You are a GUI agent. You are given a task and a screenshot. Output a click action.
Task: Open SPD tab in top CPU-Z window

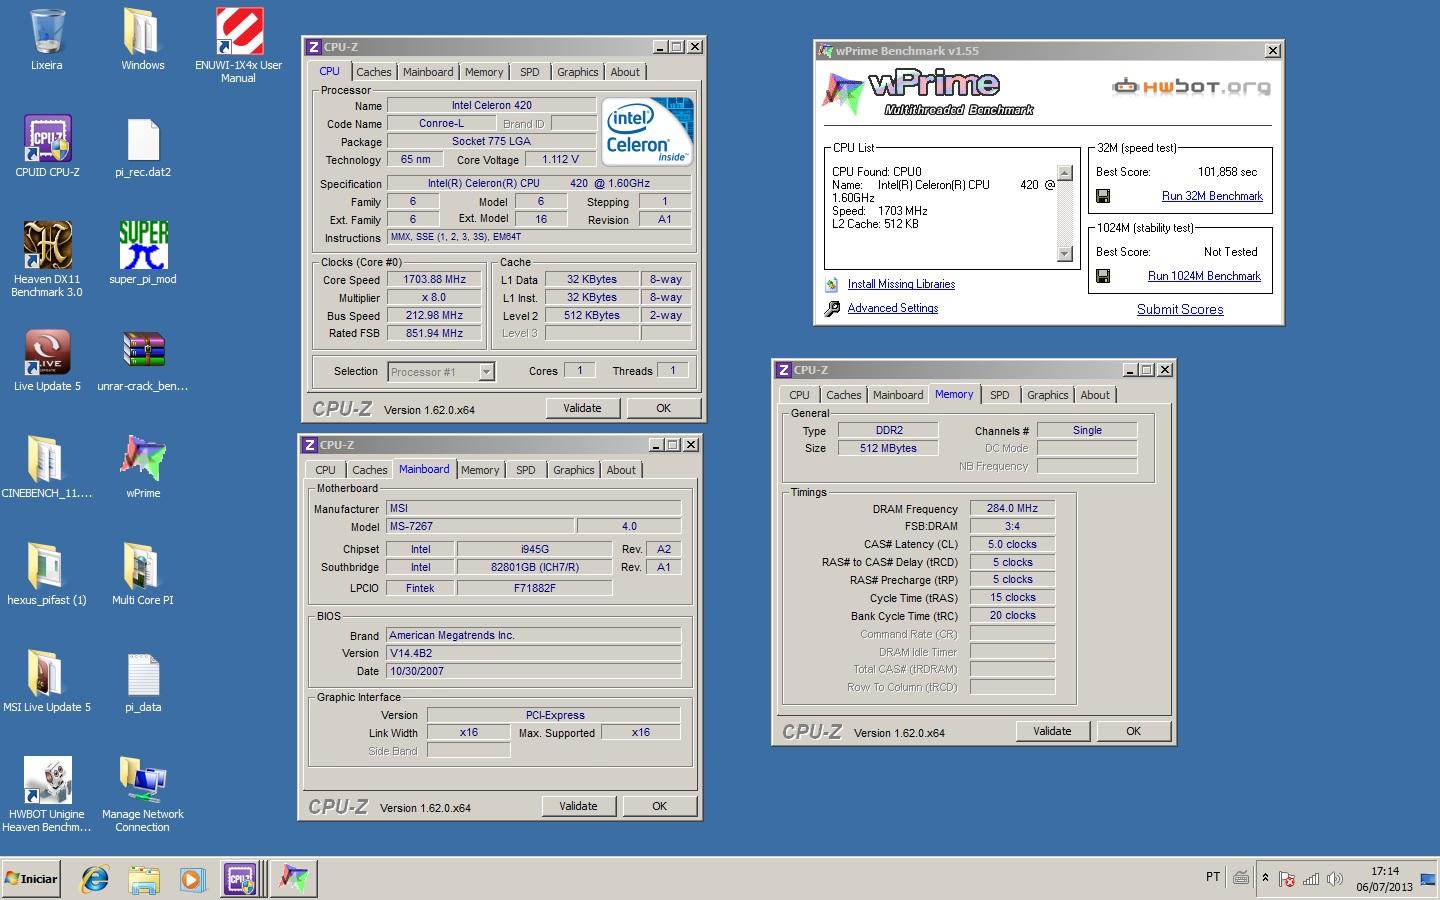click(x=530, y=72)
